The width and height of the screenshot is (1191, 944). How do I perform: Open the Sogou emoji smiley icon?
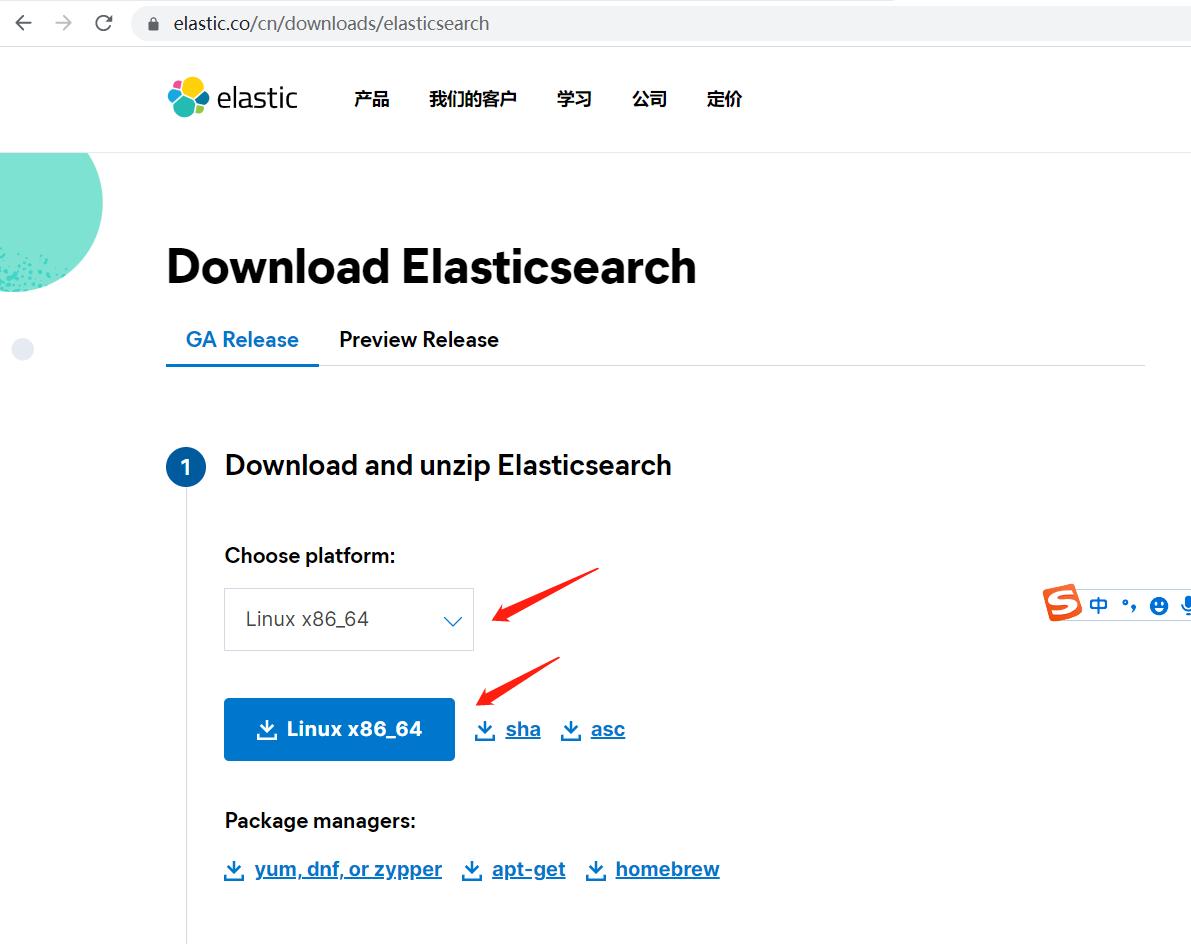(1158, 605)
